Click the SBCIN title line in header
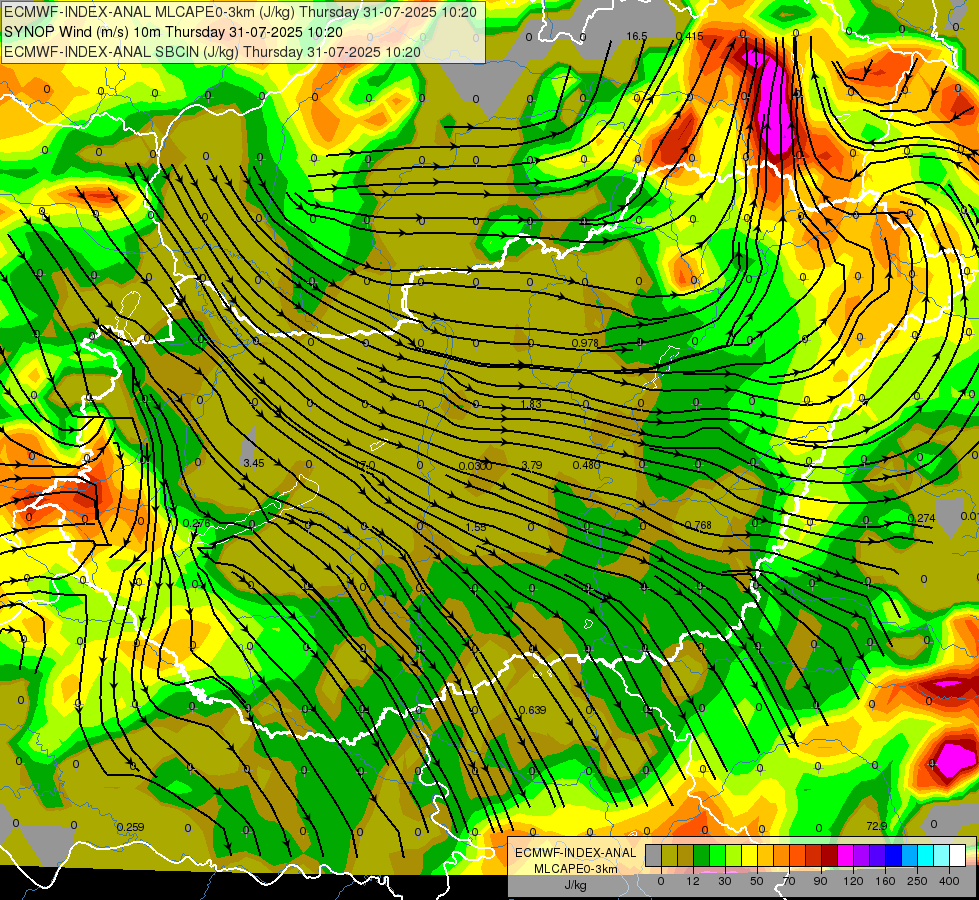979x900 pixels. [212, 52]
